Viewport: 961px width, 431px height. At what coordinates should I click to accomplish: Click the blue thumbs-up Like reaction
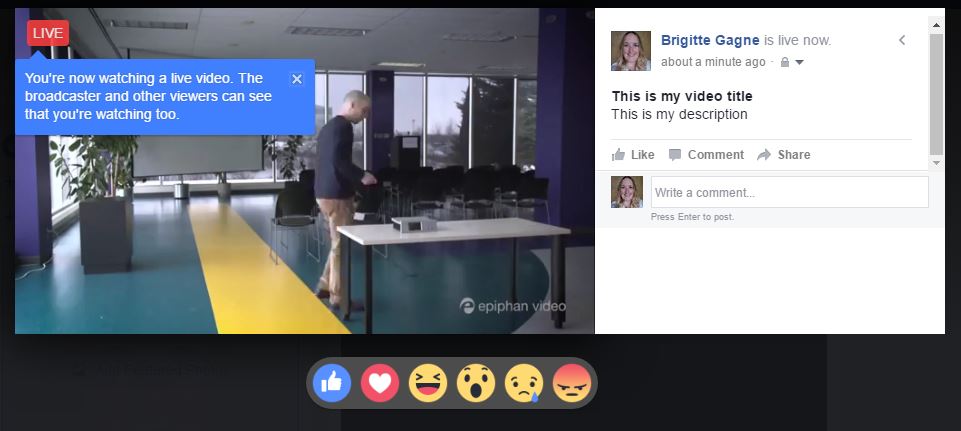(x=332, y=383)
